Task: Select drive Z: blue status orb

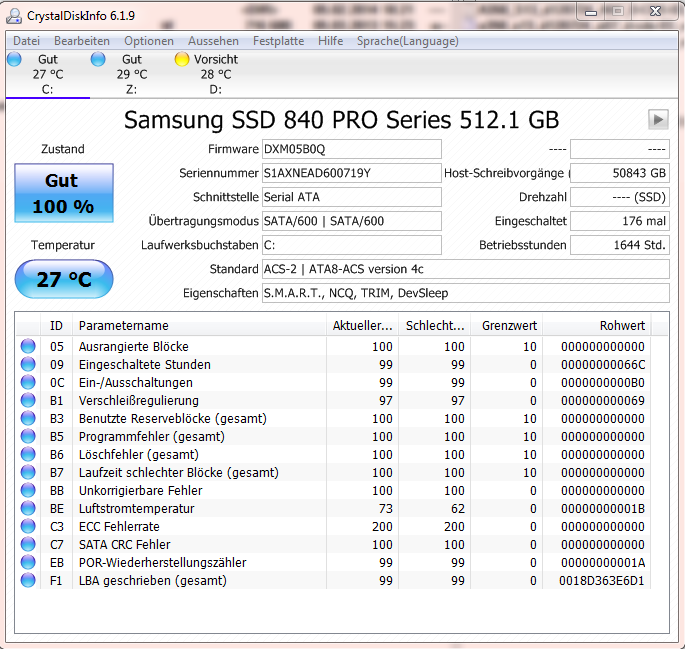Action: click(98, 59)
